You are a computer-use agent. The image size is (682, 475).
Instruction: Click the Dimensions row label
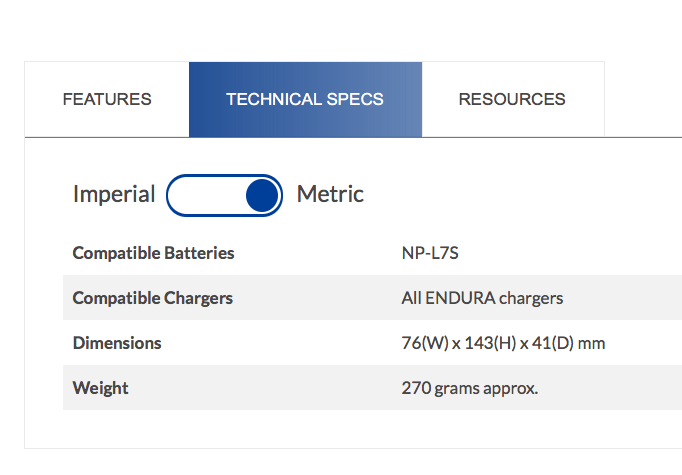click(117, 343)
